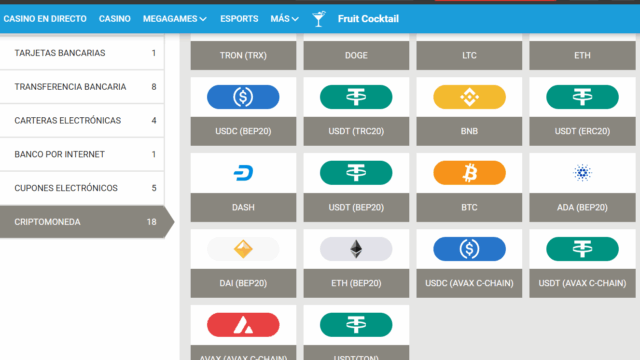Select the red AVAX Avalanche icon
Screen dimensions: 640x360
243,325
